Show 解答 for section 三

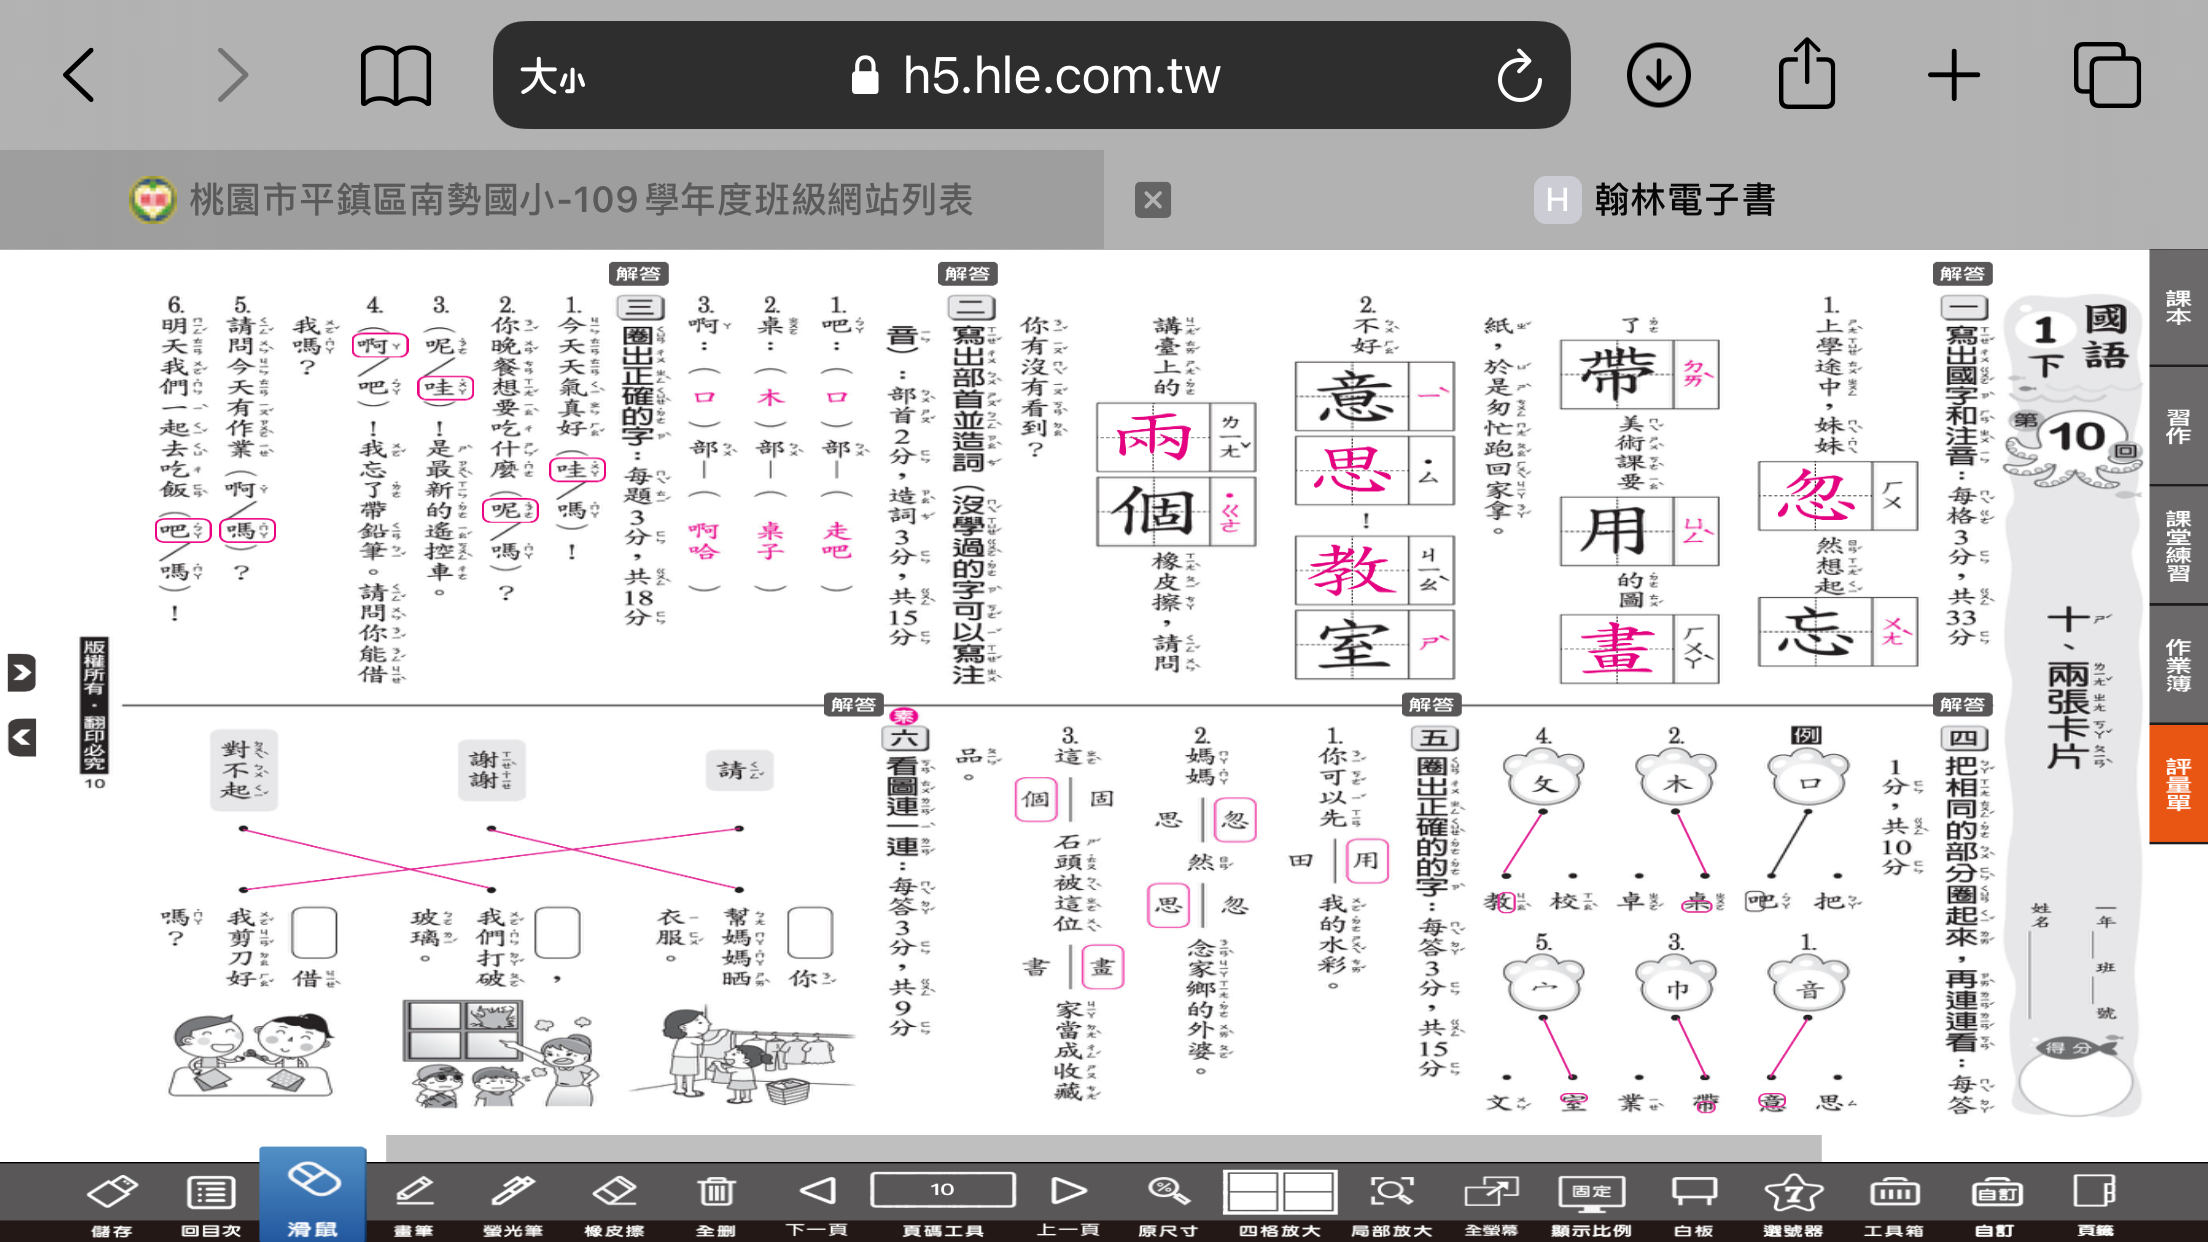[x=638, y=274]
